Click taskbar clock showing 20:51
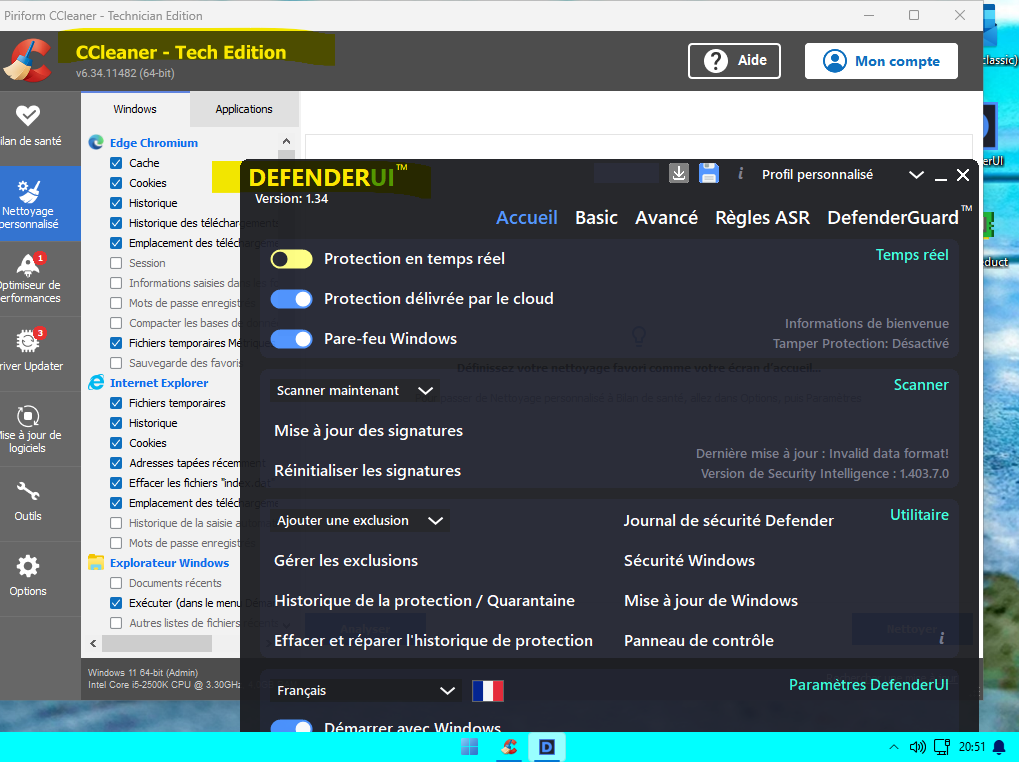1019x762 pixels. tap(972, 747)
